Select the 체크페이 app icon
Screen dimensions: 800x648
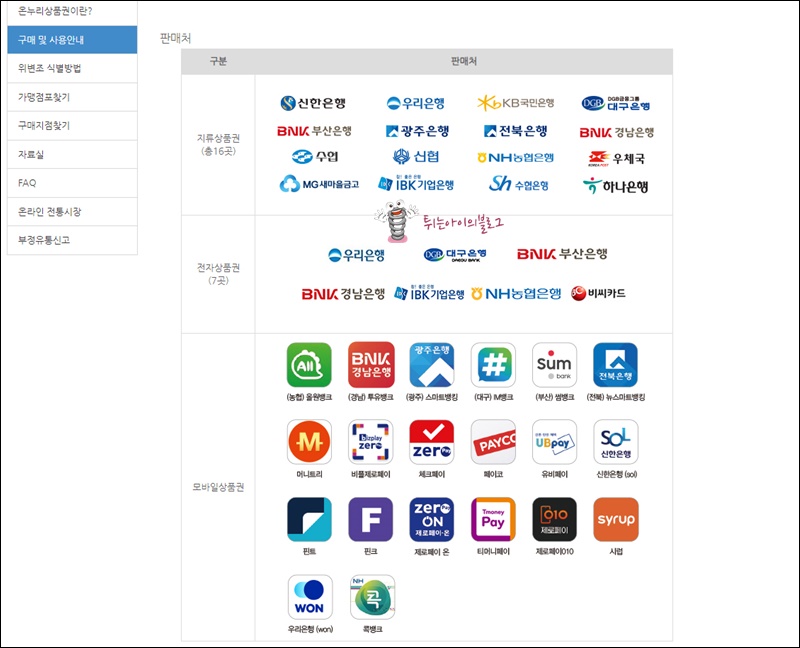coord(432,442)
